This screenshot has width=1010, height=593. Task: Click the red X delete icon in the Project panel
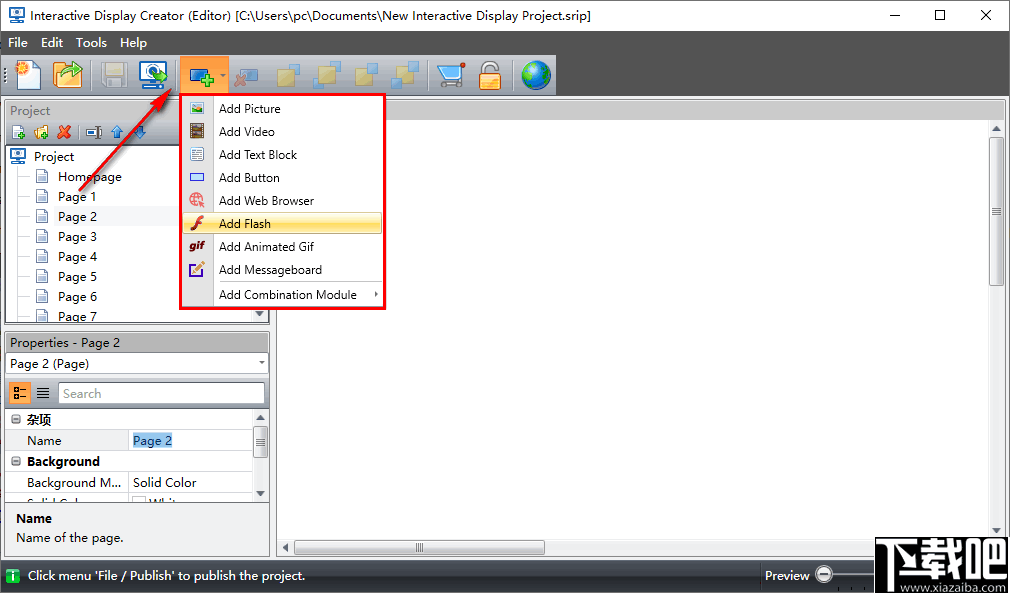64,133
